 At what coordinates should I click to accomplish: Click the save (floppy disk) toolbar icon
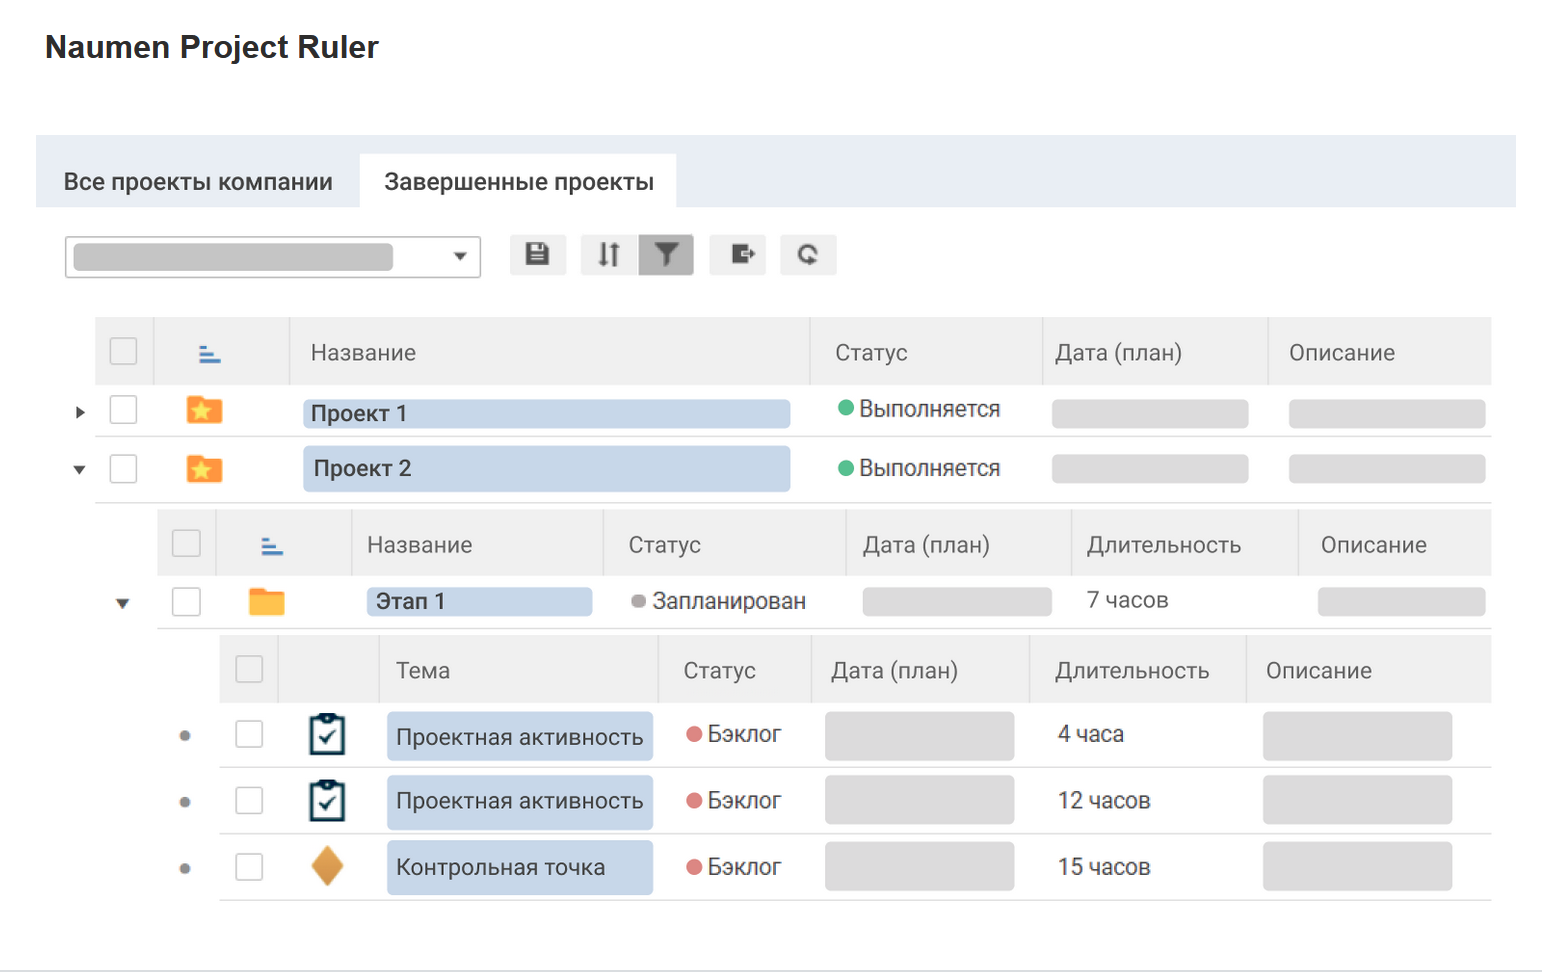point(538,254)
